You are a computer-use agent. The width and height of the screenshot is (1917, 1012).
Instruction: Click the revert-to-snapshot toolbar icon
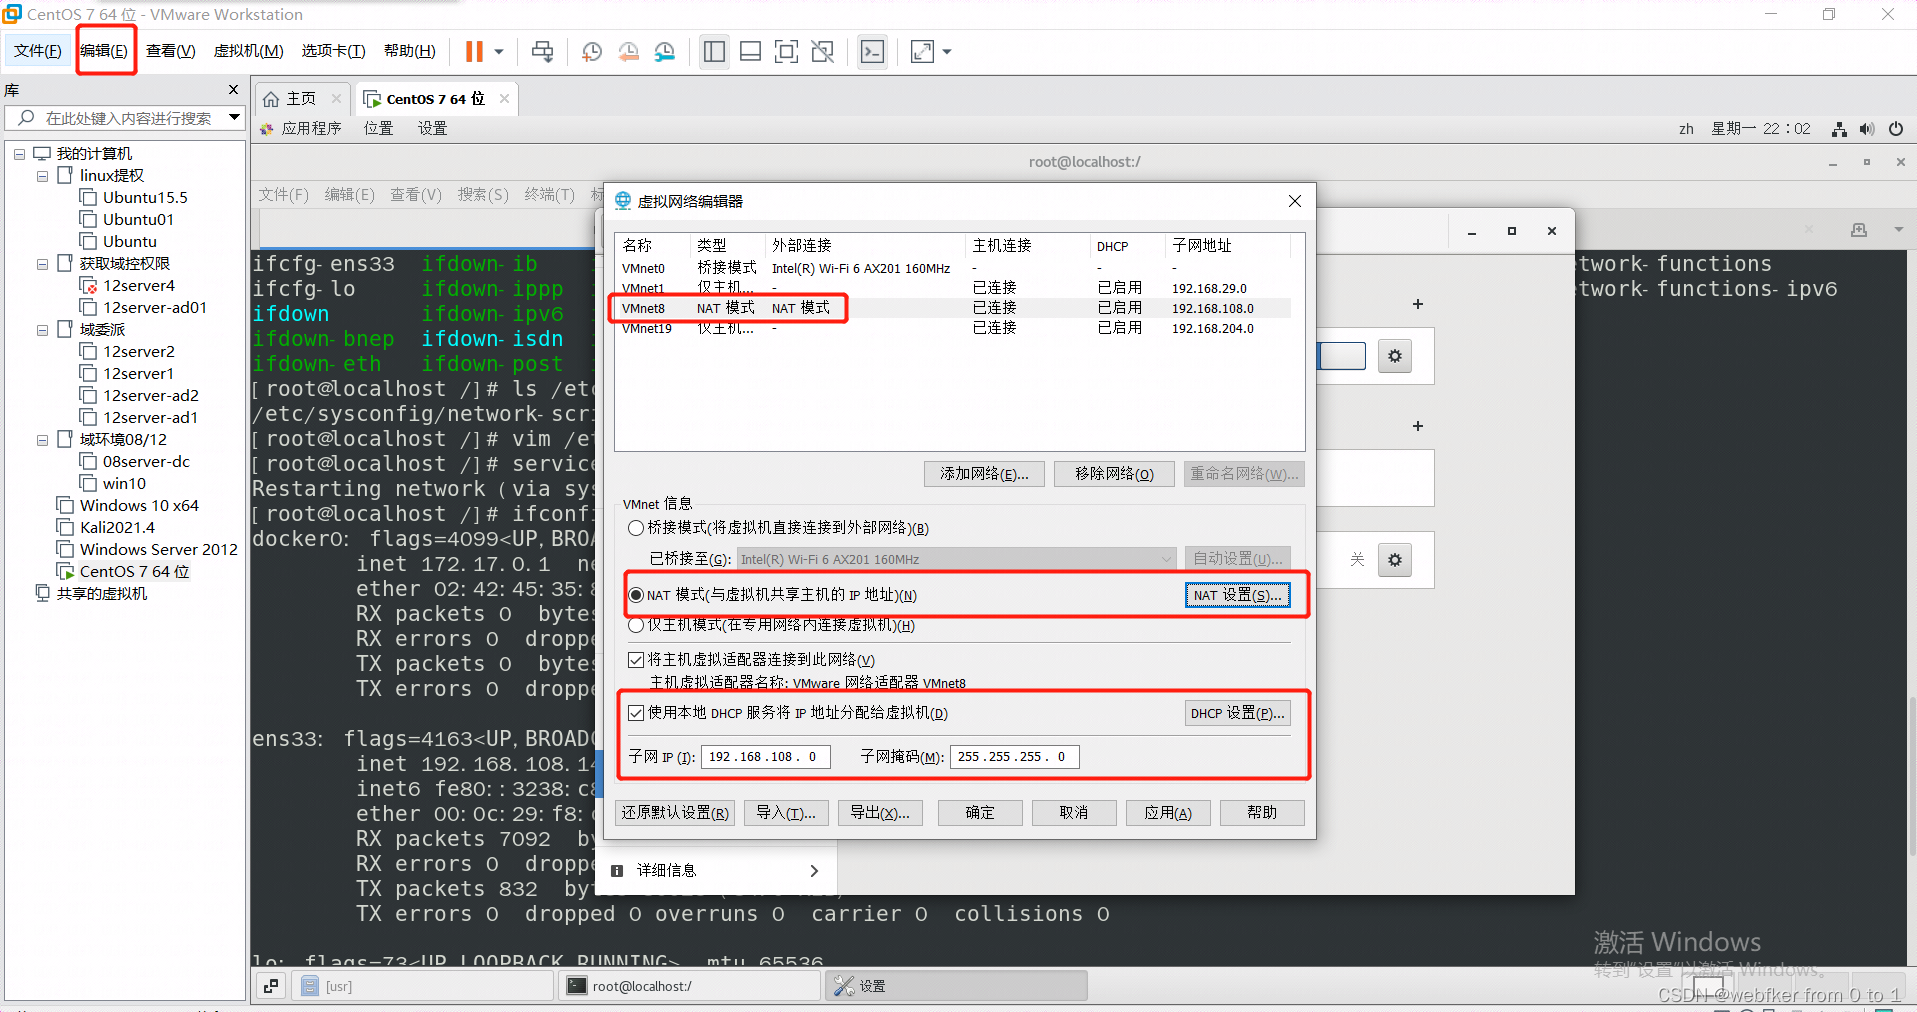pos(629,51)
